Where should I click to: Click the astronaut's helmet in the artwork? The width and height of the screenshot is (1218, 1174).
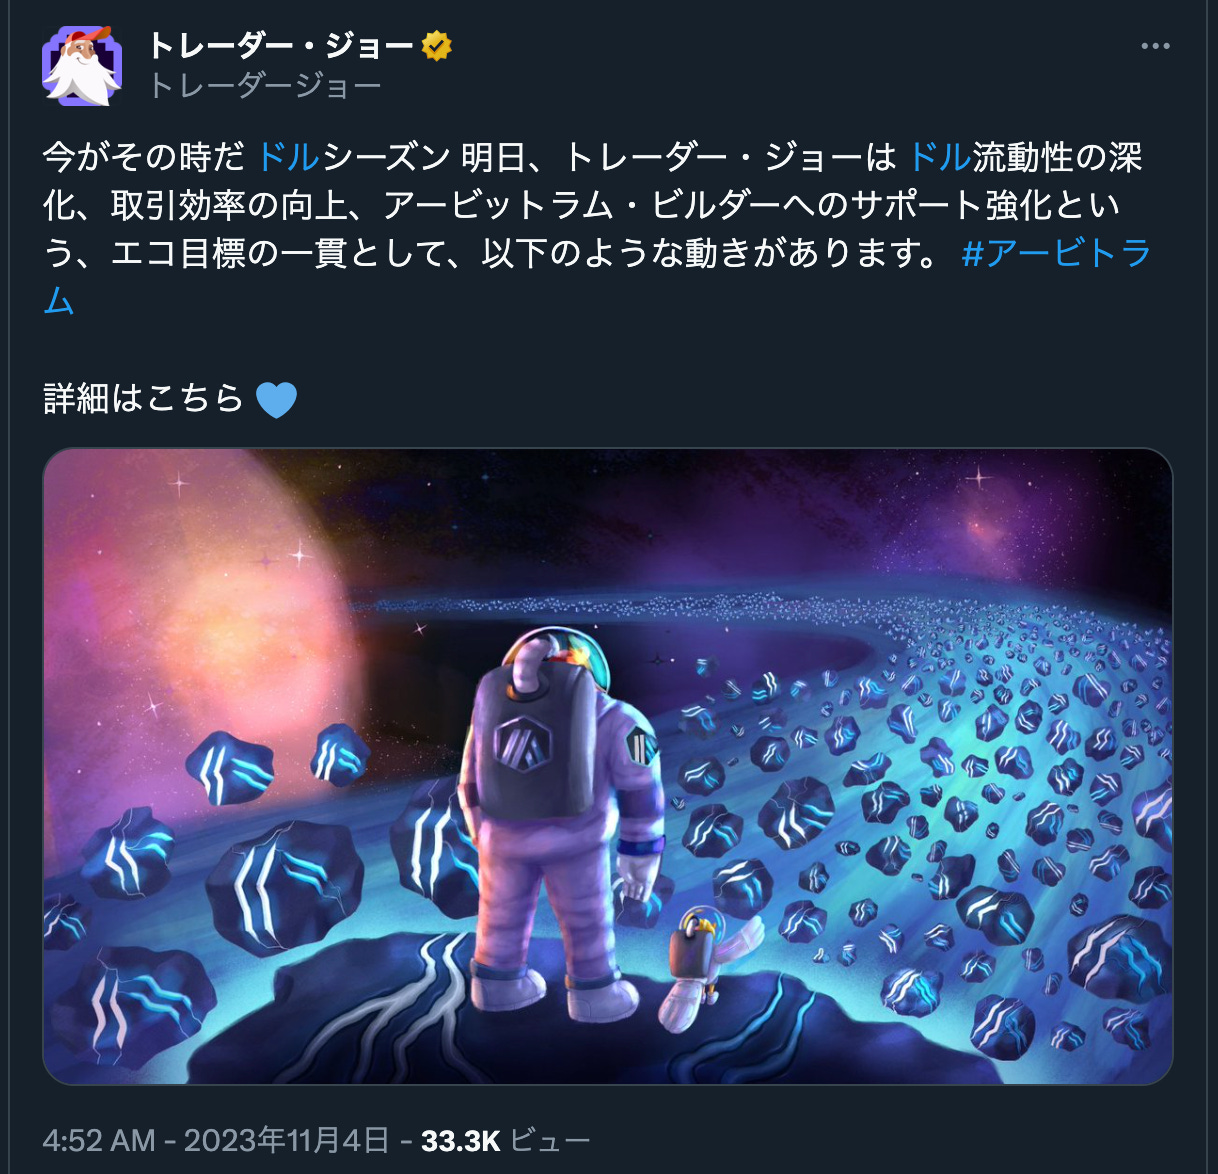pos(560,660)
